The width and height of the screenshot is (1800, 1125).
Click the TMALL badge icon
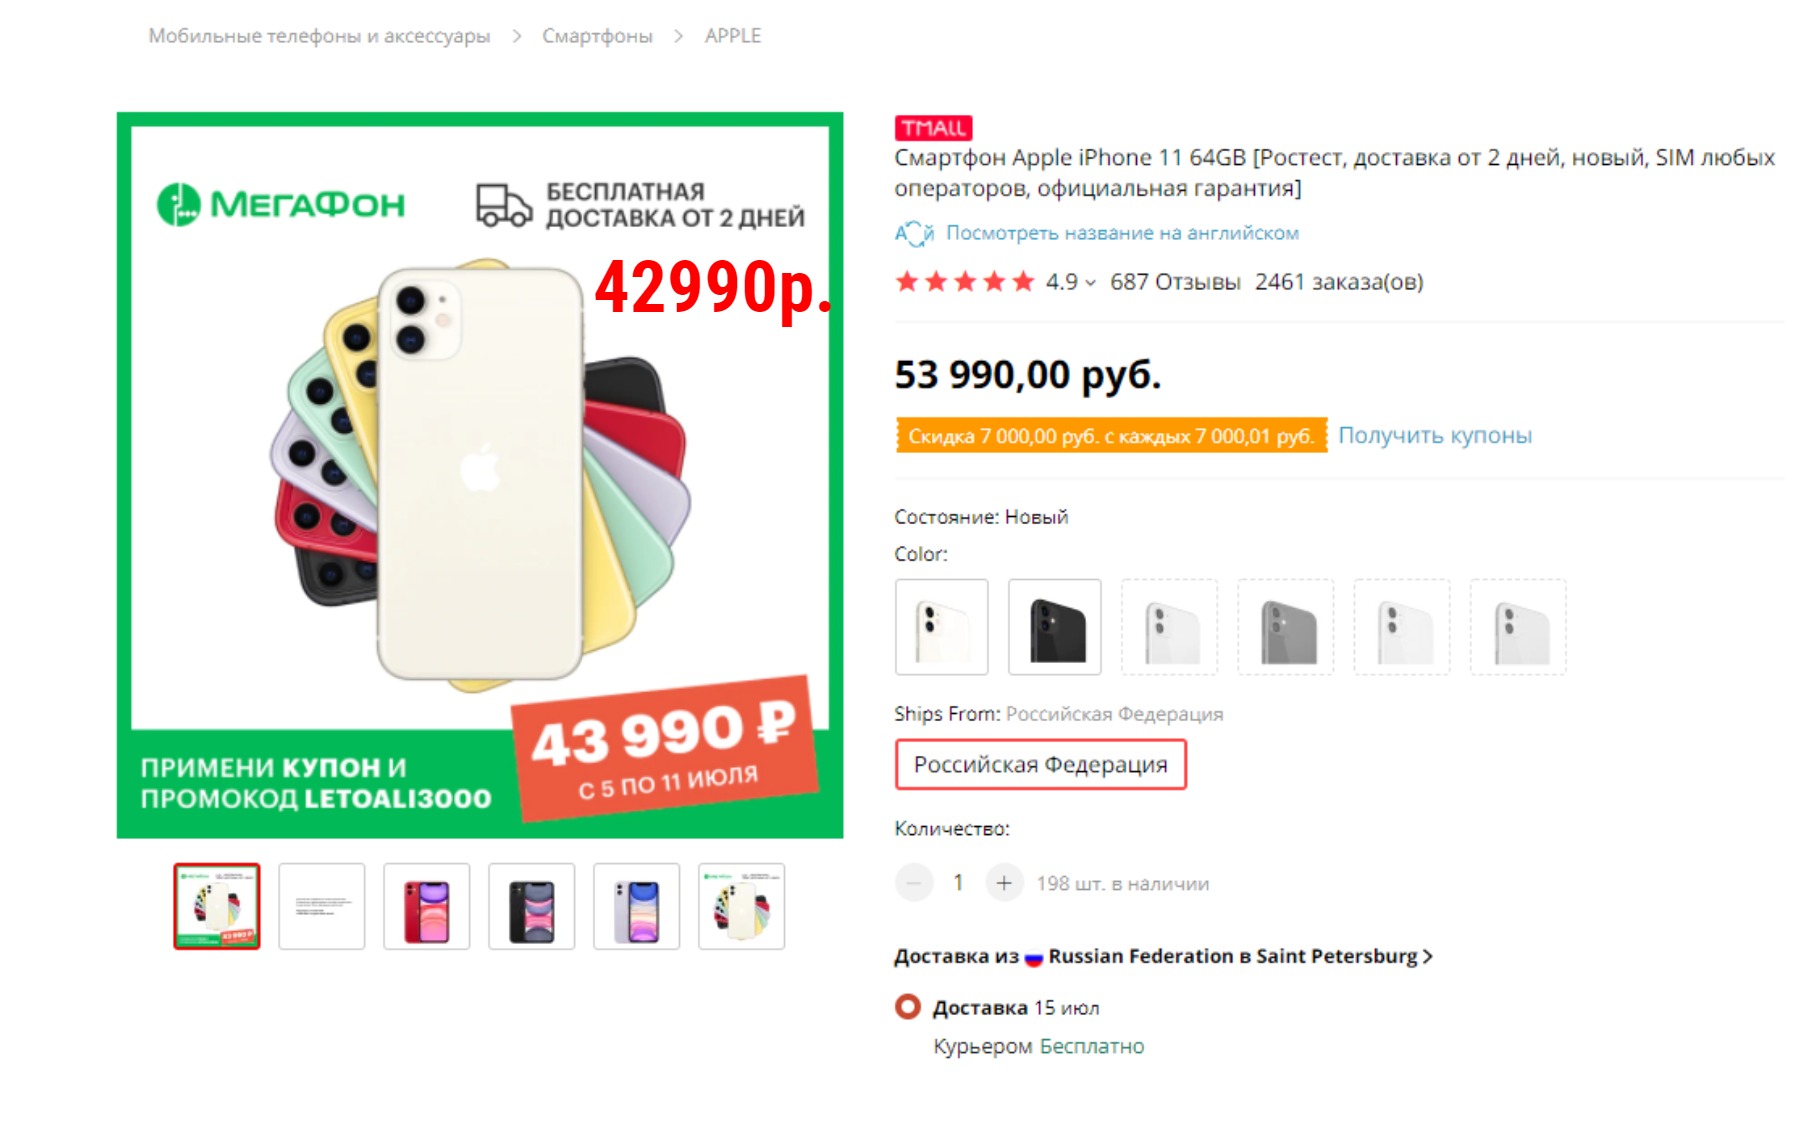pos(933,128)
